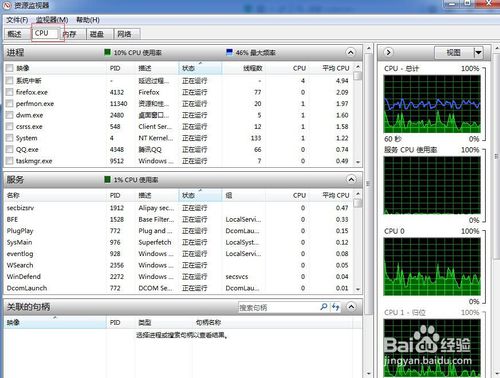Viewport: 500px width, 378px height.
Task: Click the 资源监视器 title bar icon
Action: pos(7,6)
